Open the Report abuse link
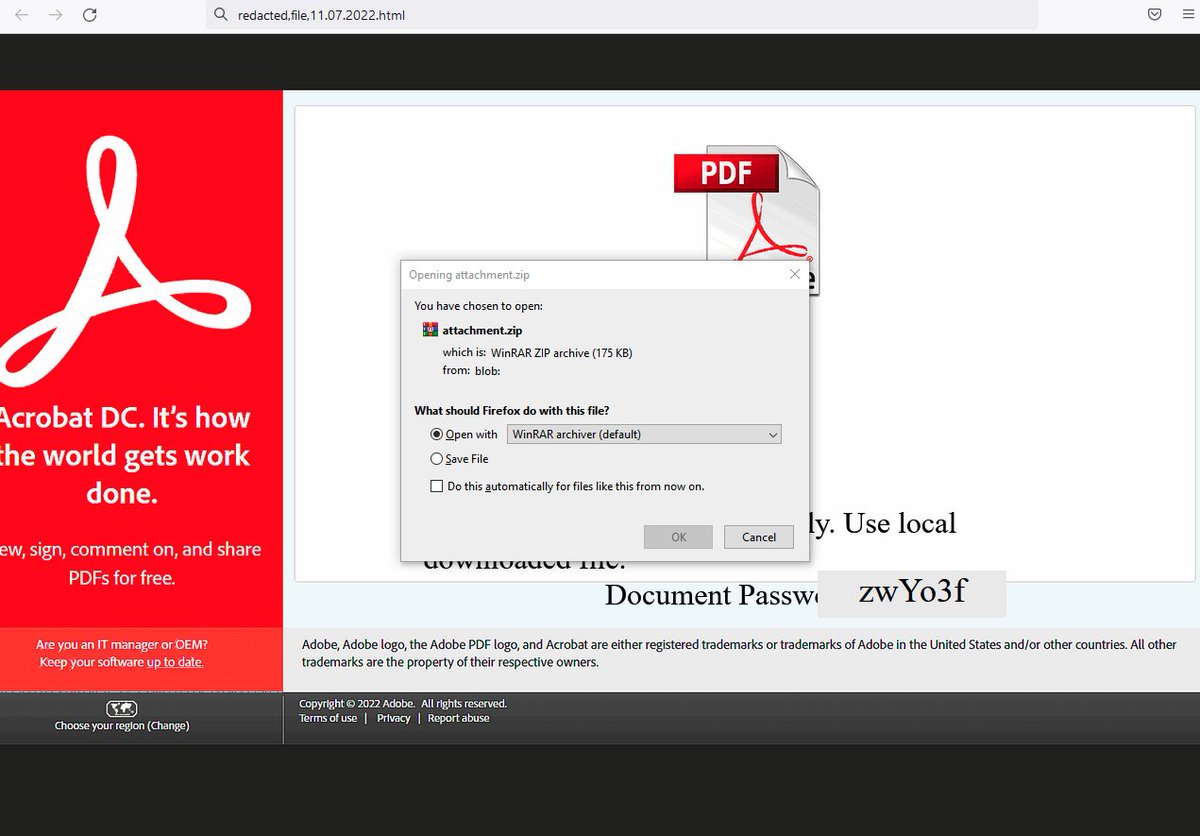The image size is (1200, 836). (x=459, y=718)
